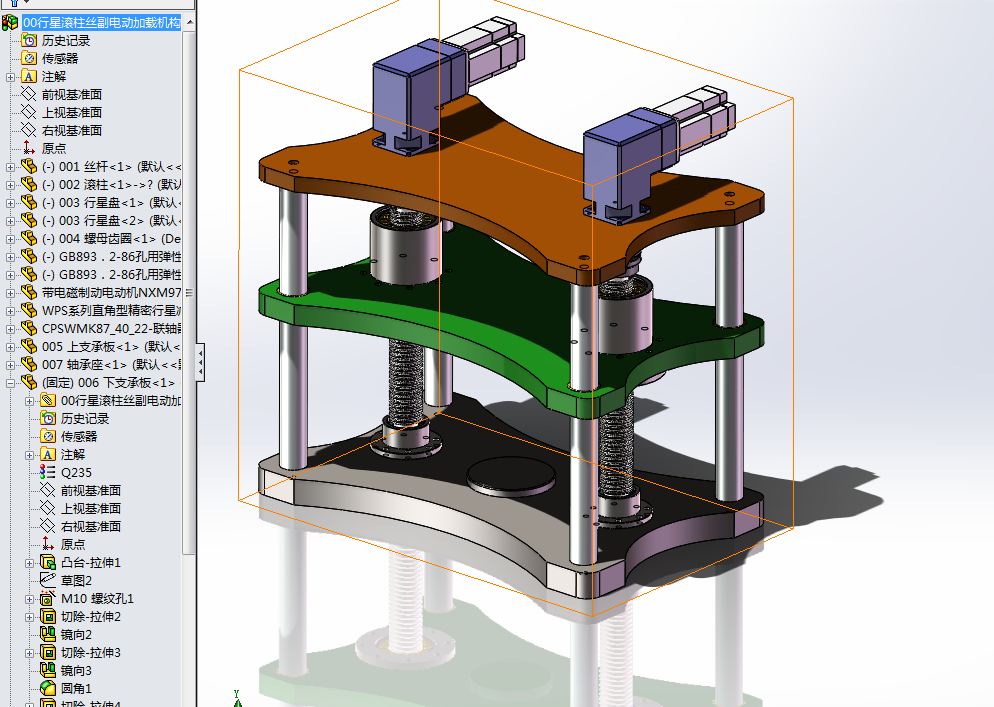
Task: Select '历史记录' text under 006 下支承板
Action: [85, 418]
